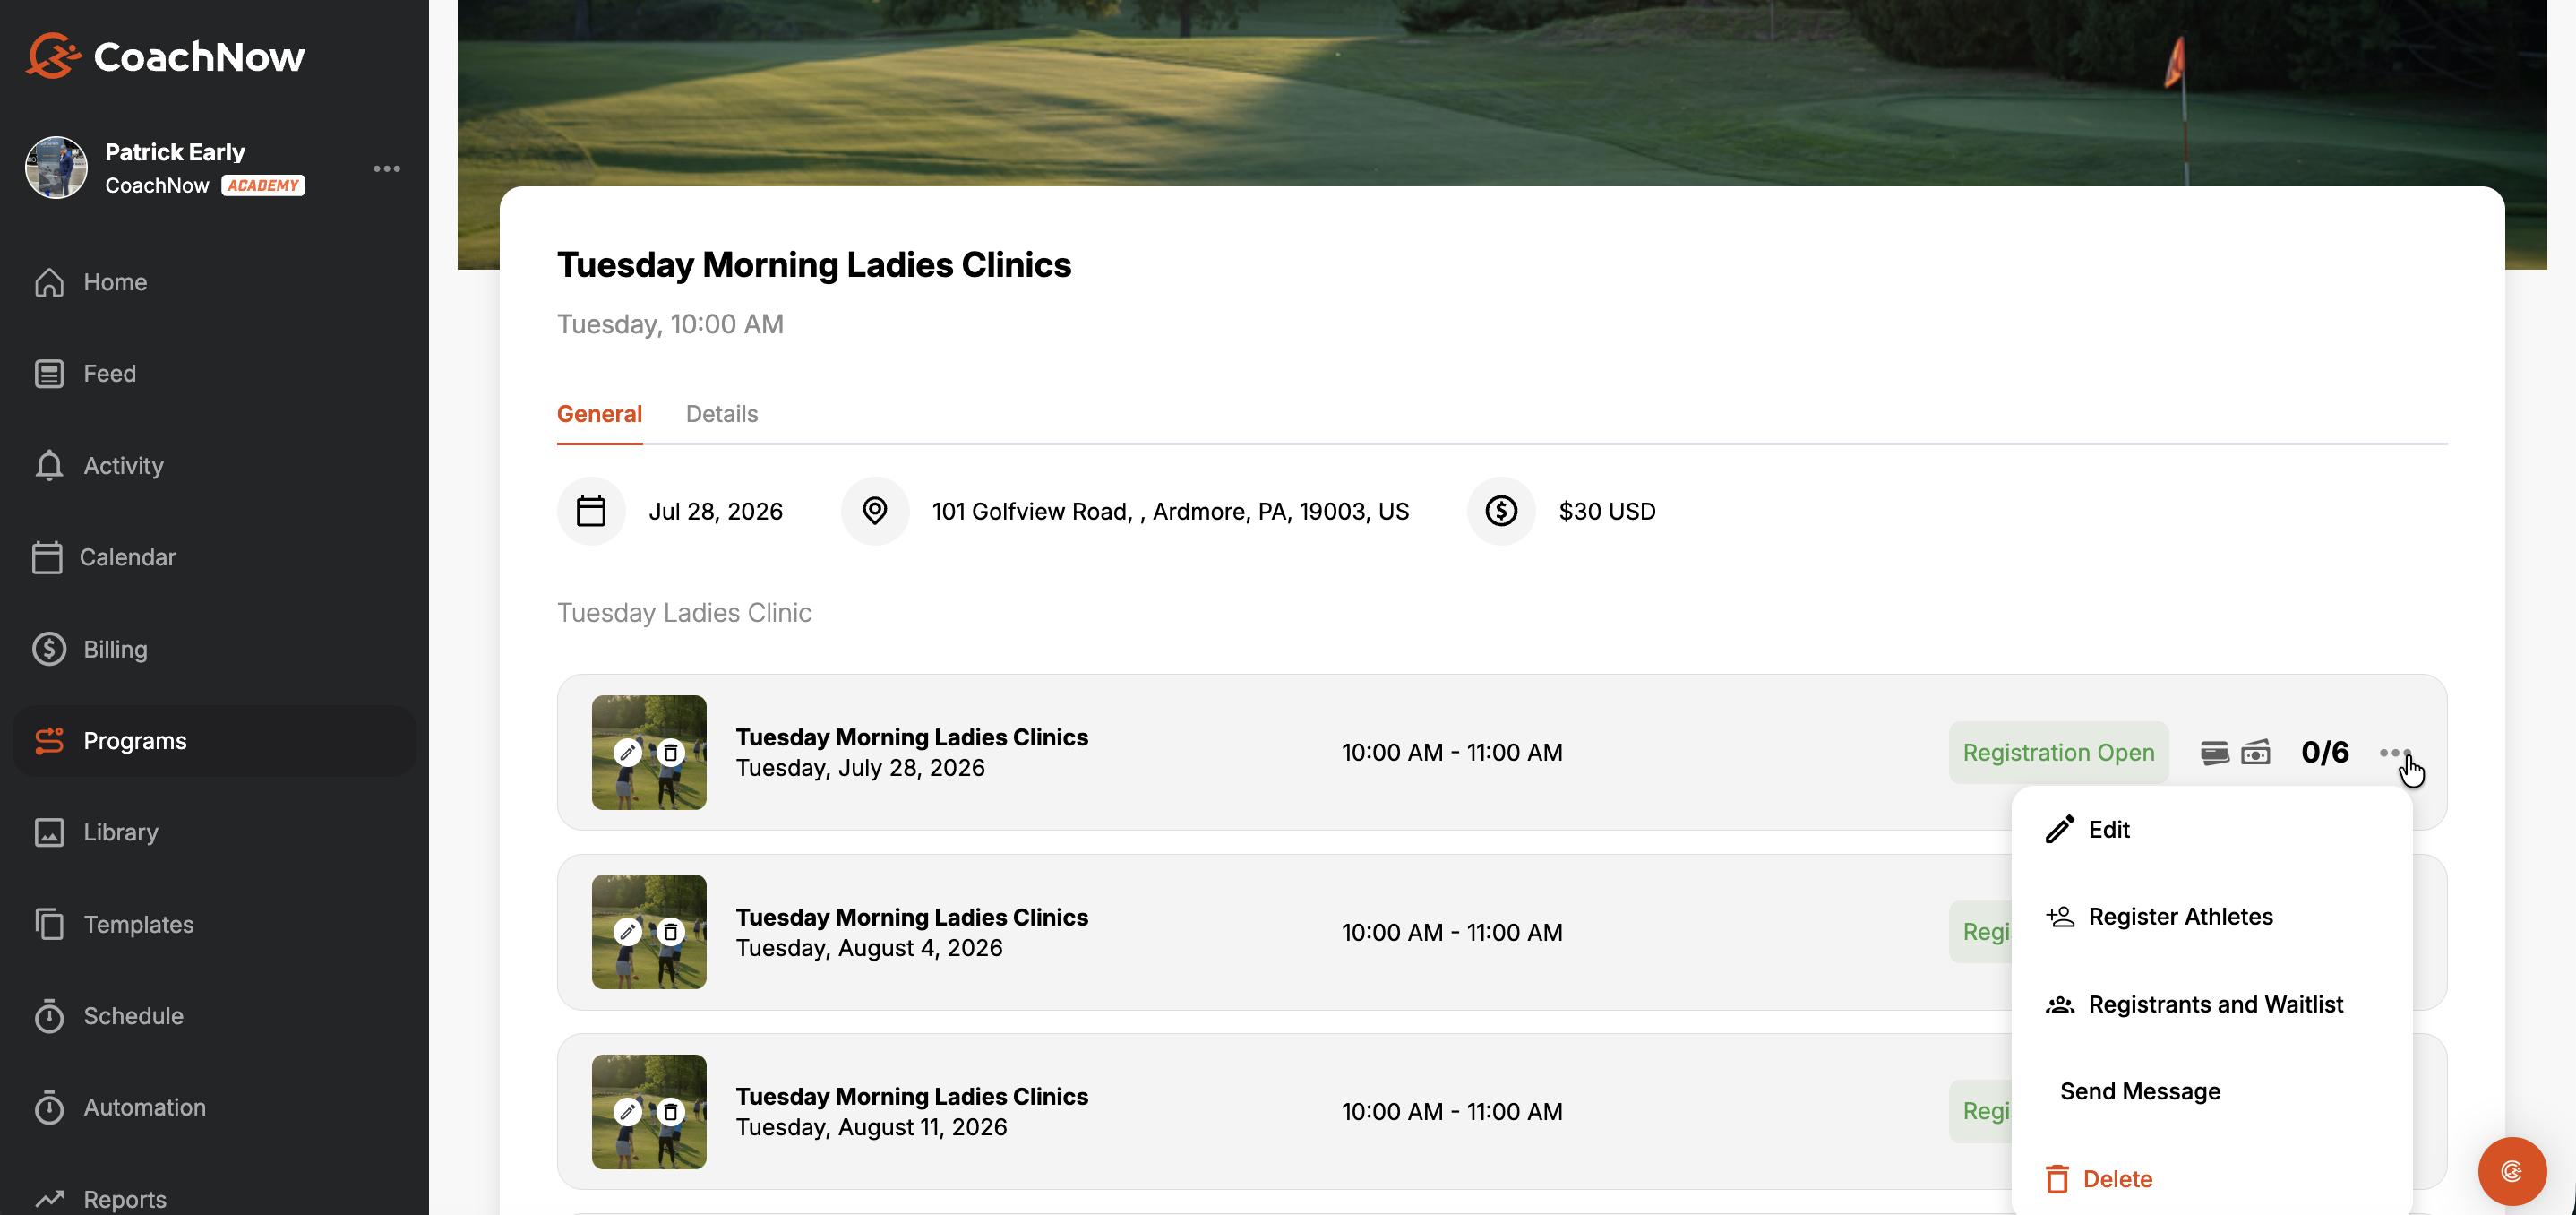Click the Library image icon

[49, 832]
